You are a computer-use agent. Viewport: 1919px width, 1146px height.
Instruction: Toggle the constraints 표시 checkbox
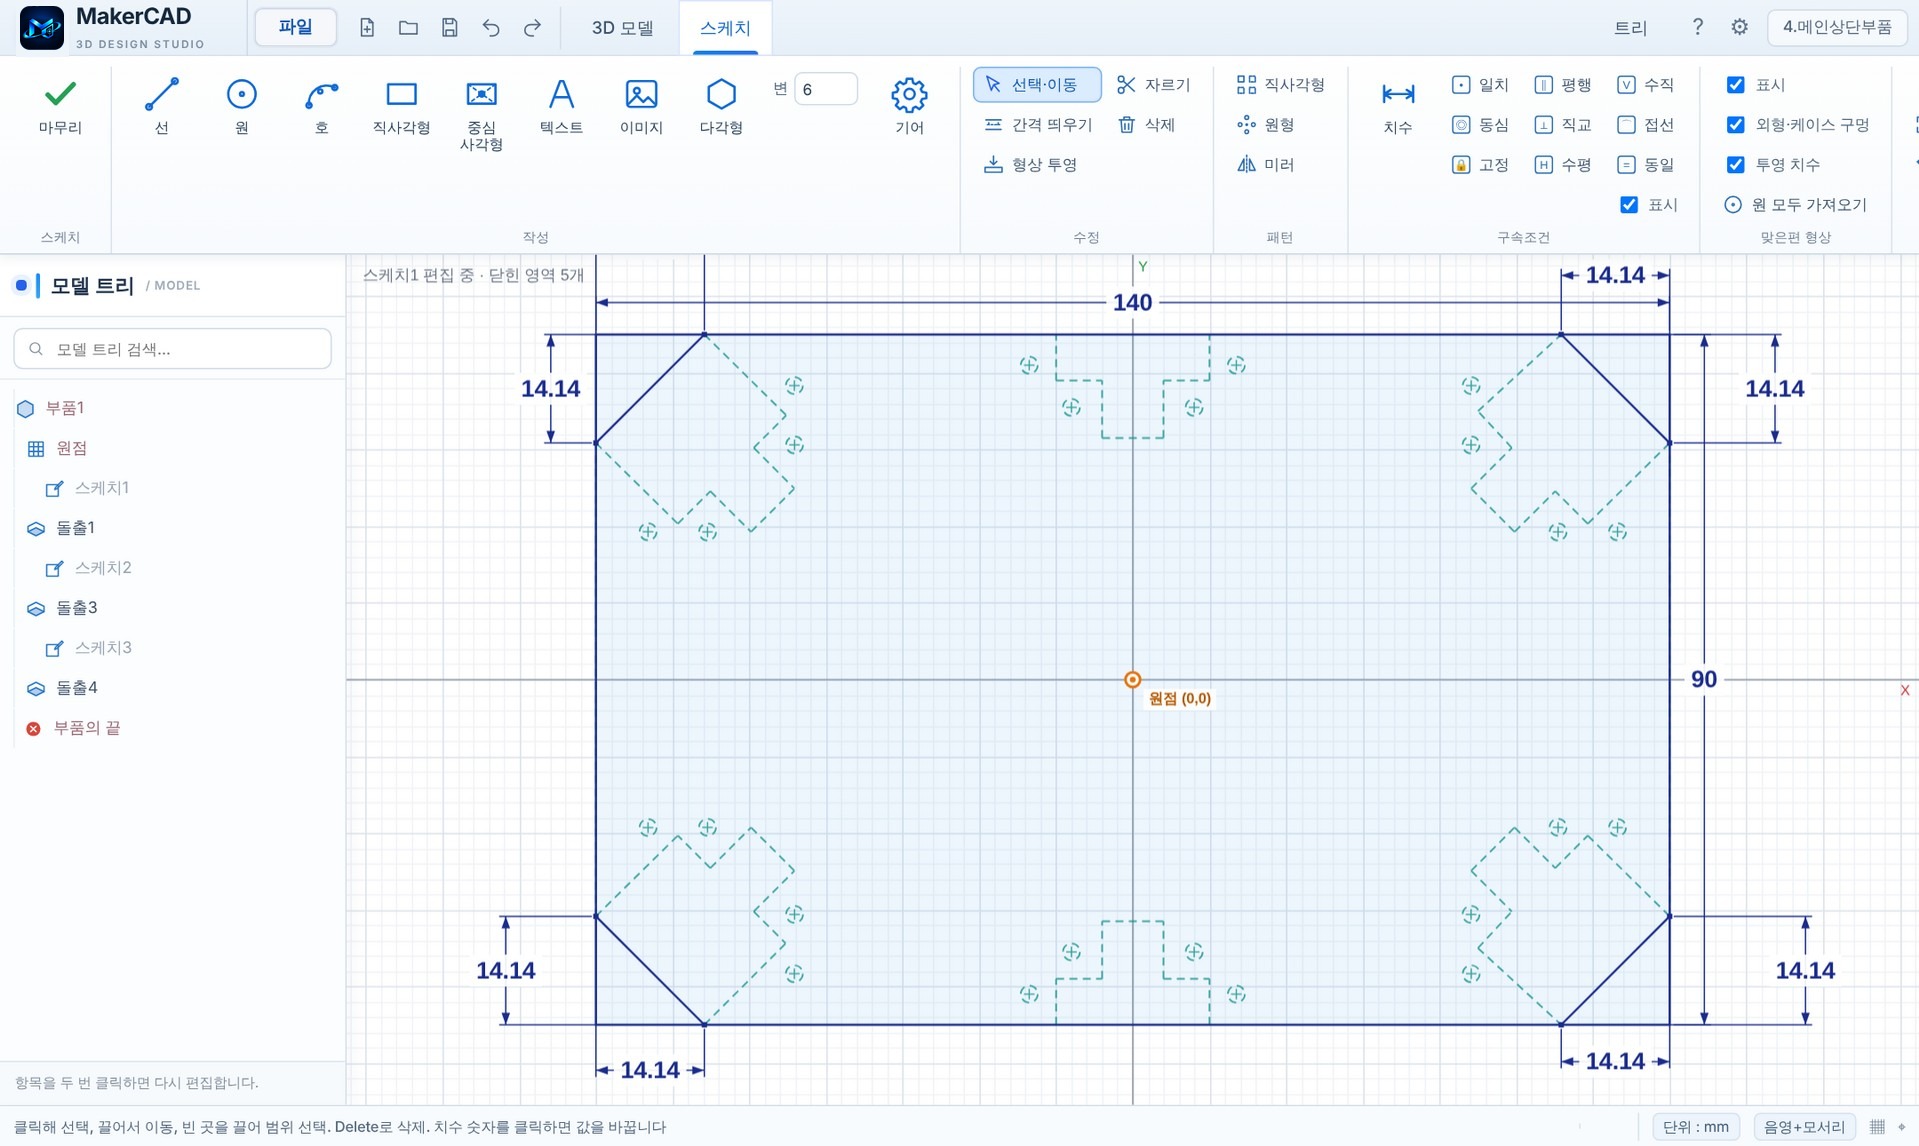click(1629, 205)
